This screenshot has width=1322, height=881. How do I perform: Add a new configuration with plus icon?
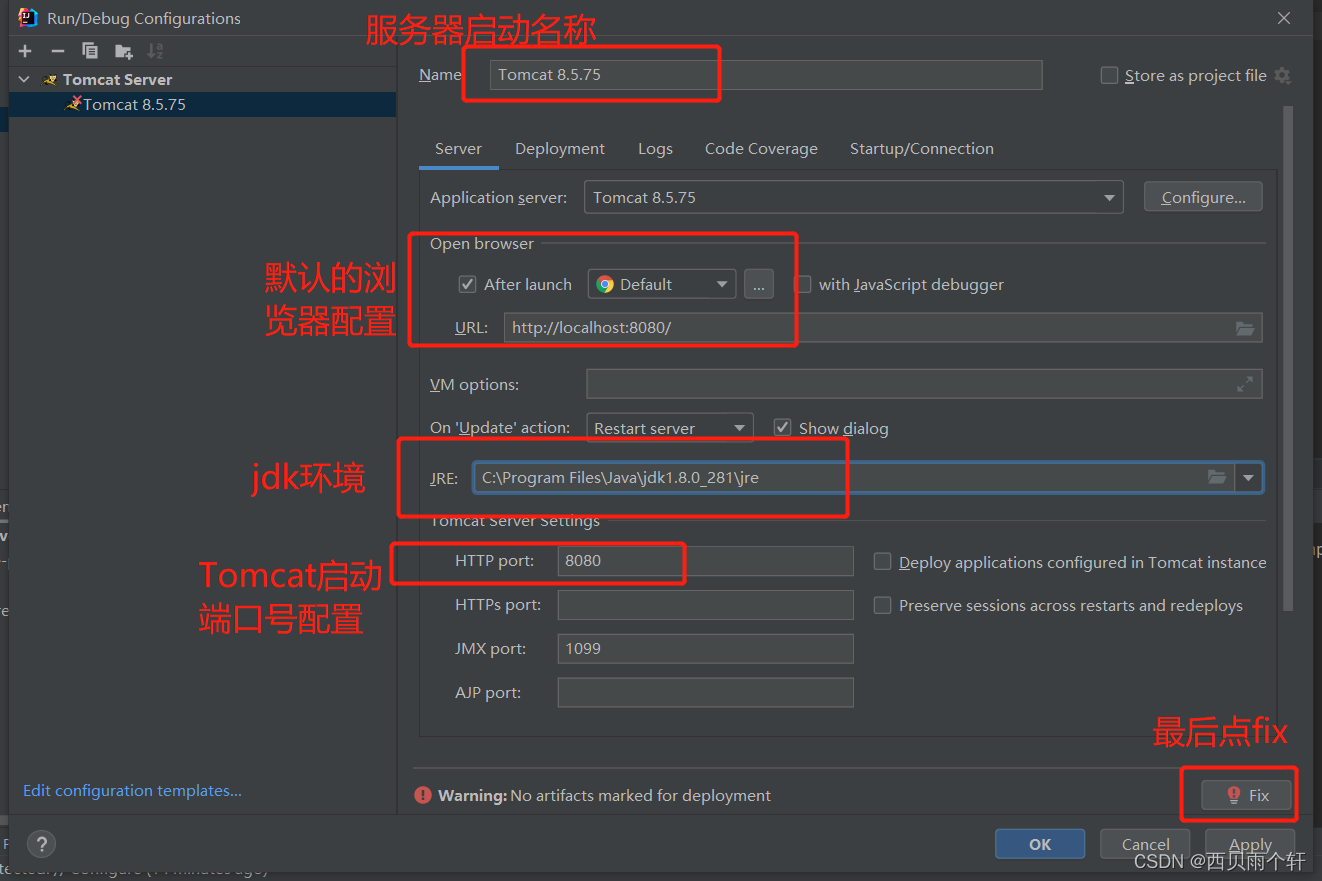pyautogui.click(x=25, y=51)
